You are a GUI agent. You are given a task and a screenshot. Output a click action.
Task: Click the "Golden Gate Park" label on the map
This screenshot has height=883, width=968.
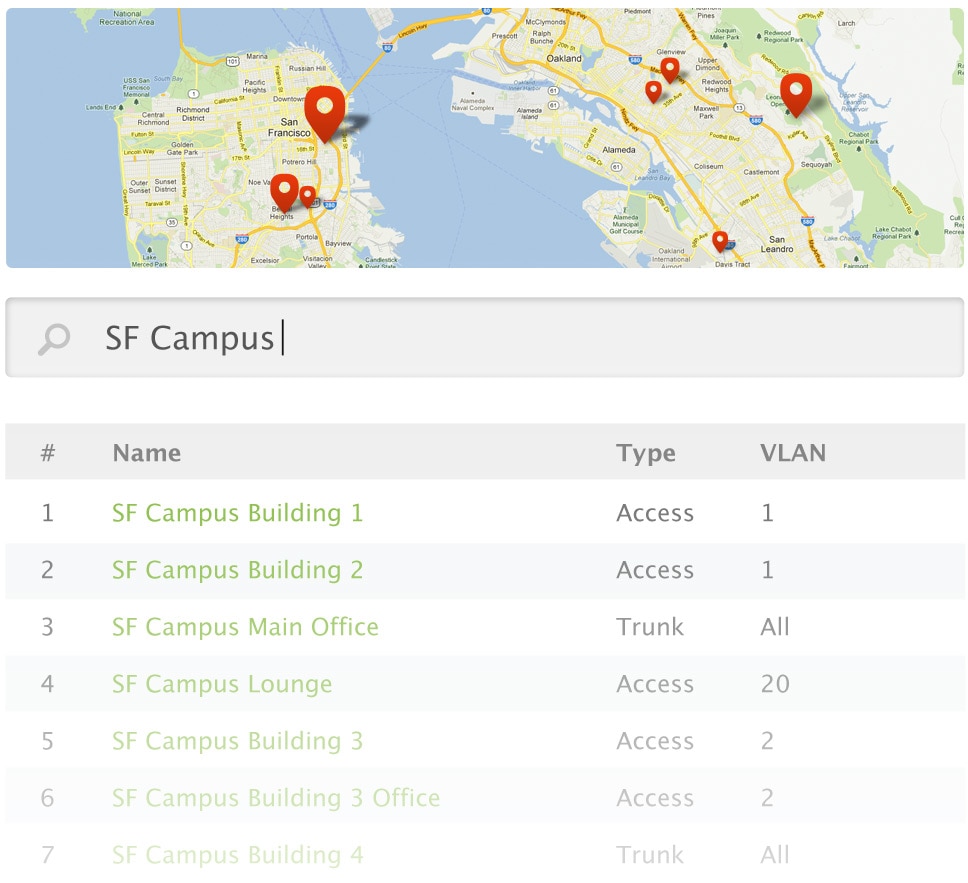(x=182, y=148)
